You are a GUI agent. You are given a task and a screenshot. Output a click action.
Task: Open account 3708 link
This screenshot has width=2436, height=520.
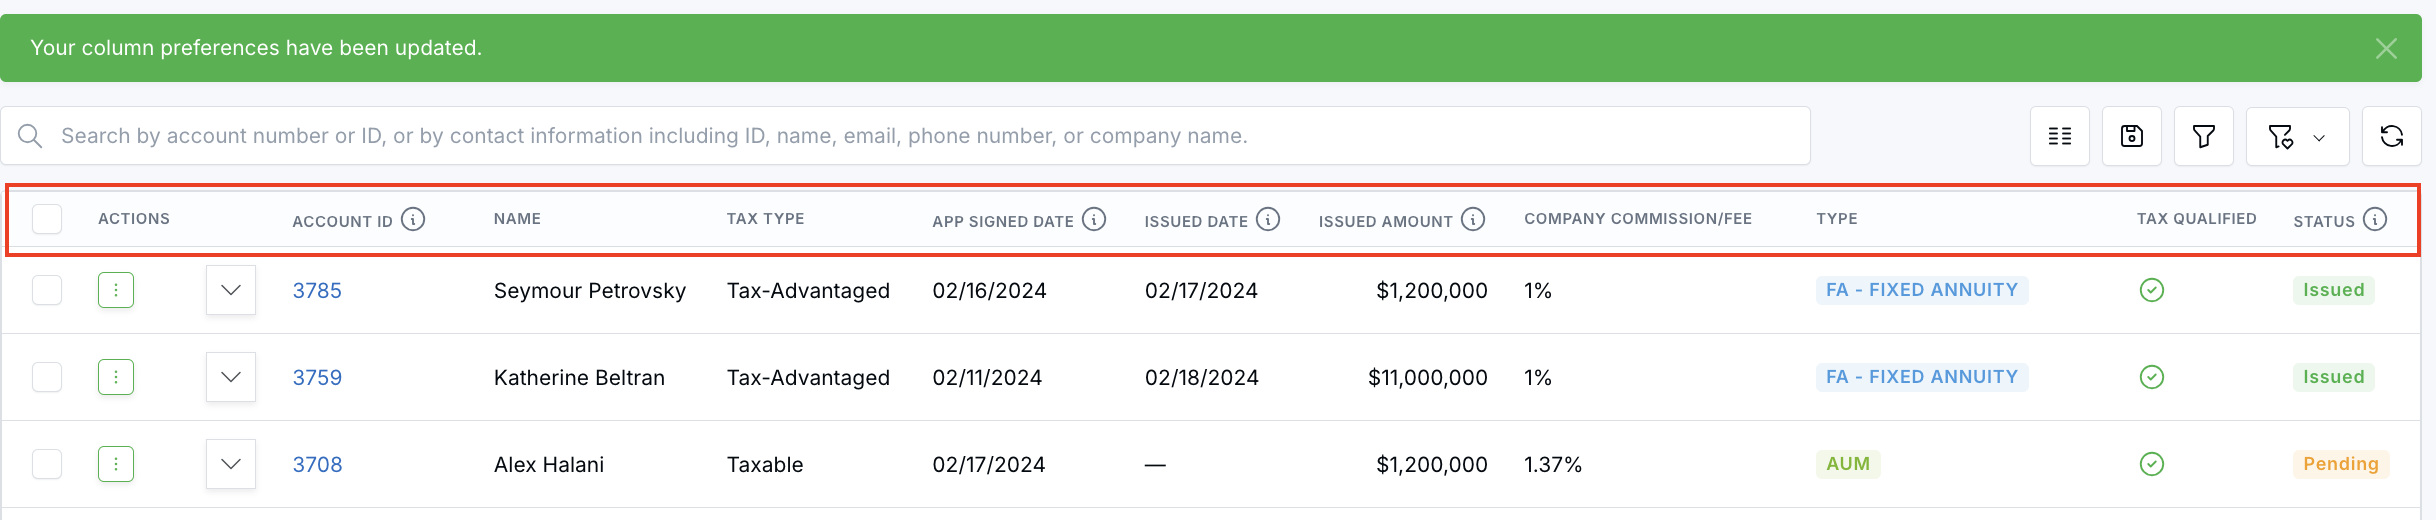pos(317,465)
